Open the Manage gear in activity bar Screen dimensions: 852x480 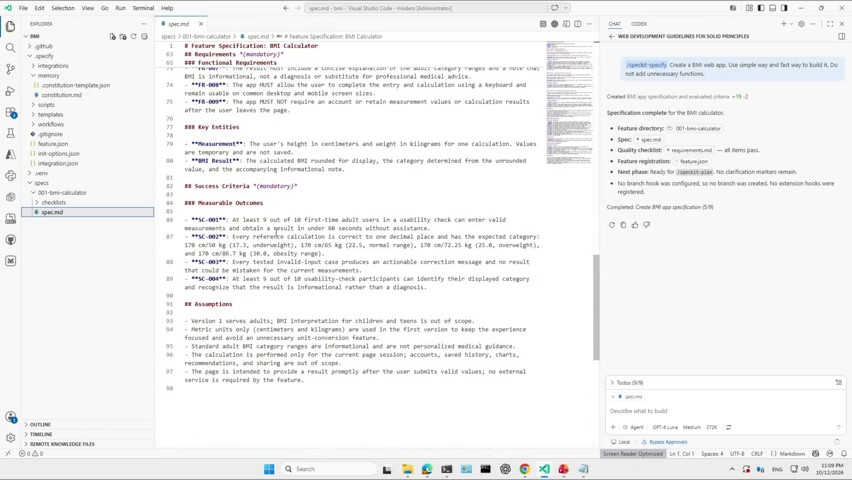10,438
